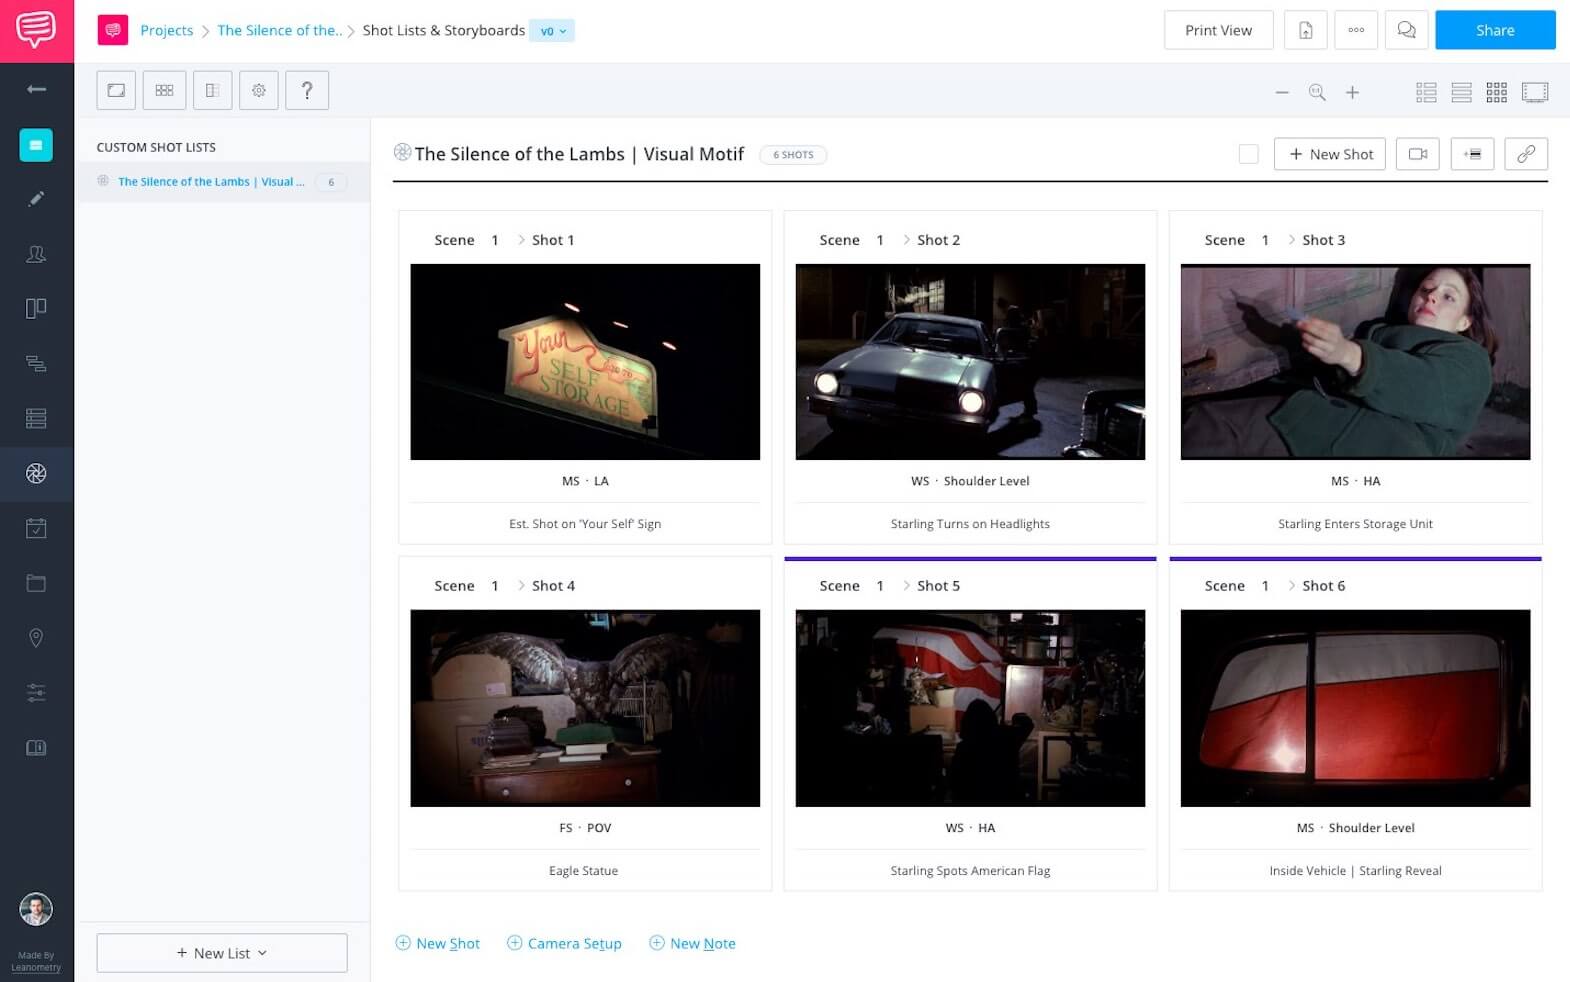1570x982 pixels.
Task: Click the link icon in shot list header
Action: (1525, 154)
